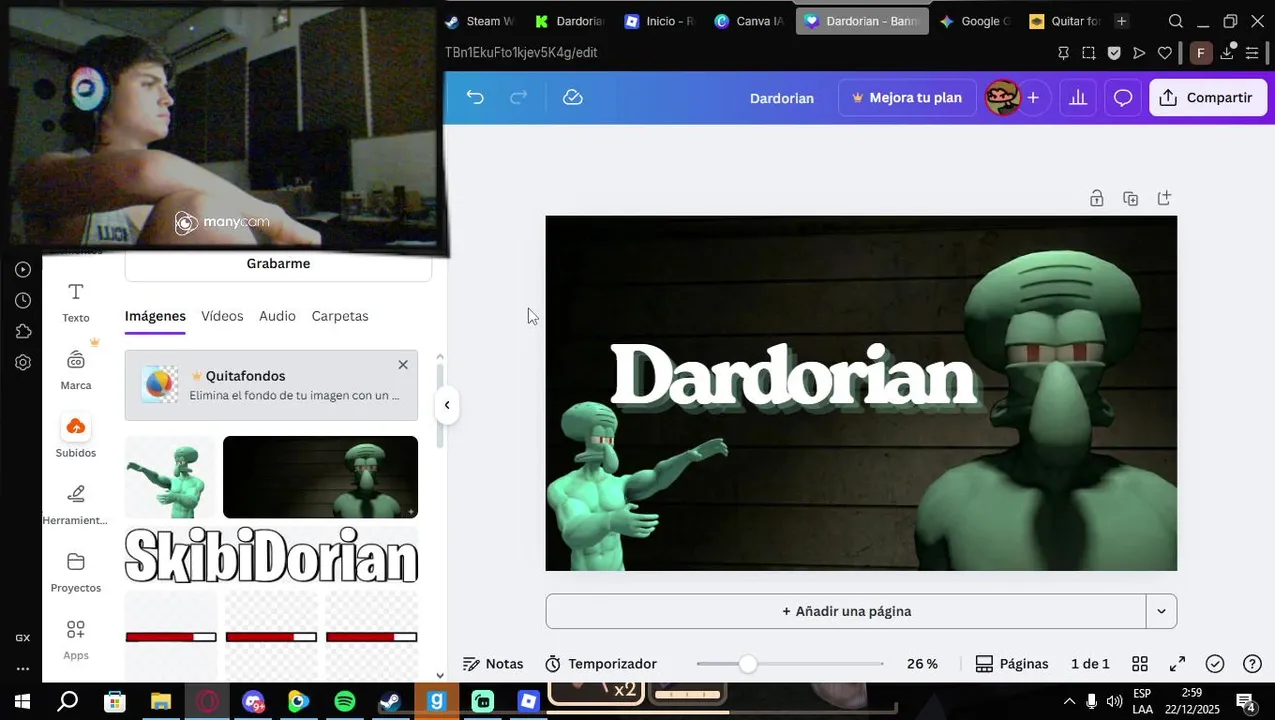Switch to the Steam browser tab
This screenshot has height=720, width=1275.
(480, 21)
